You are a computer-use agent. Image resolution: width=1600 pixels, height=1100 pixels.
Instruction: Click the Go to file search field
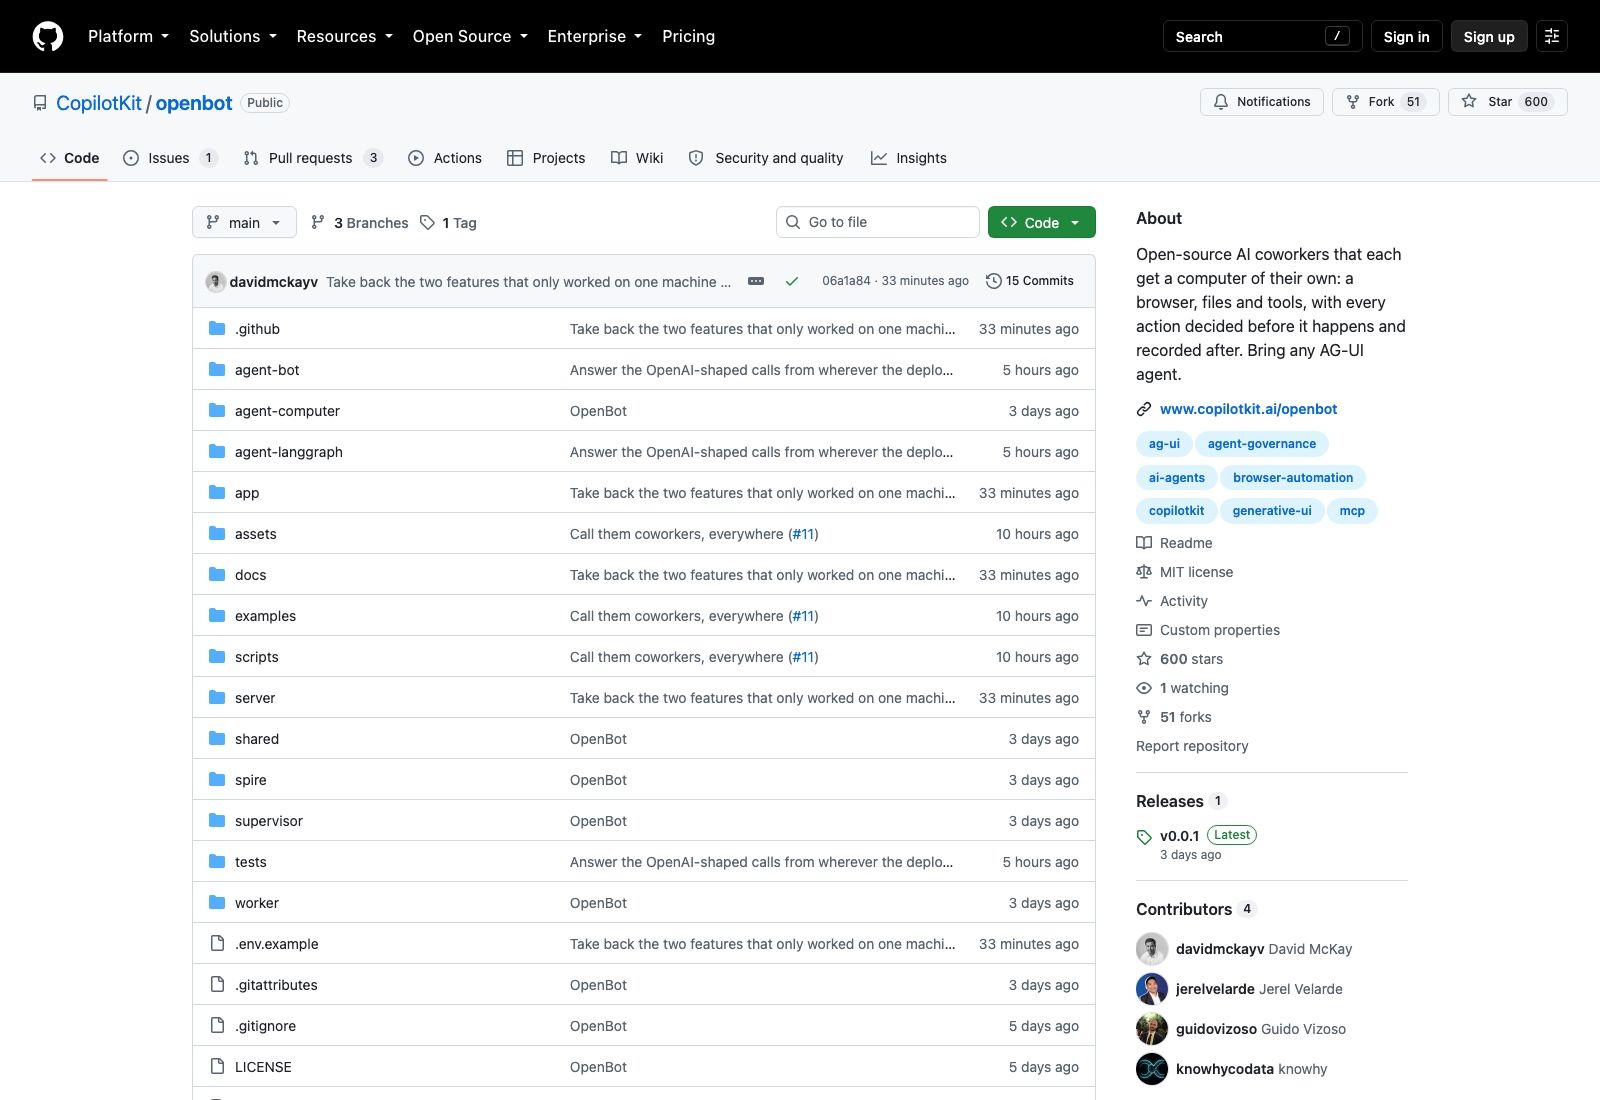point(878,222)
